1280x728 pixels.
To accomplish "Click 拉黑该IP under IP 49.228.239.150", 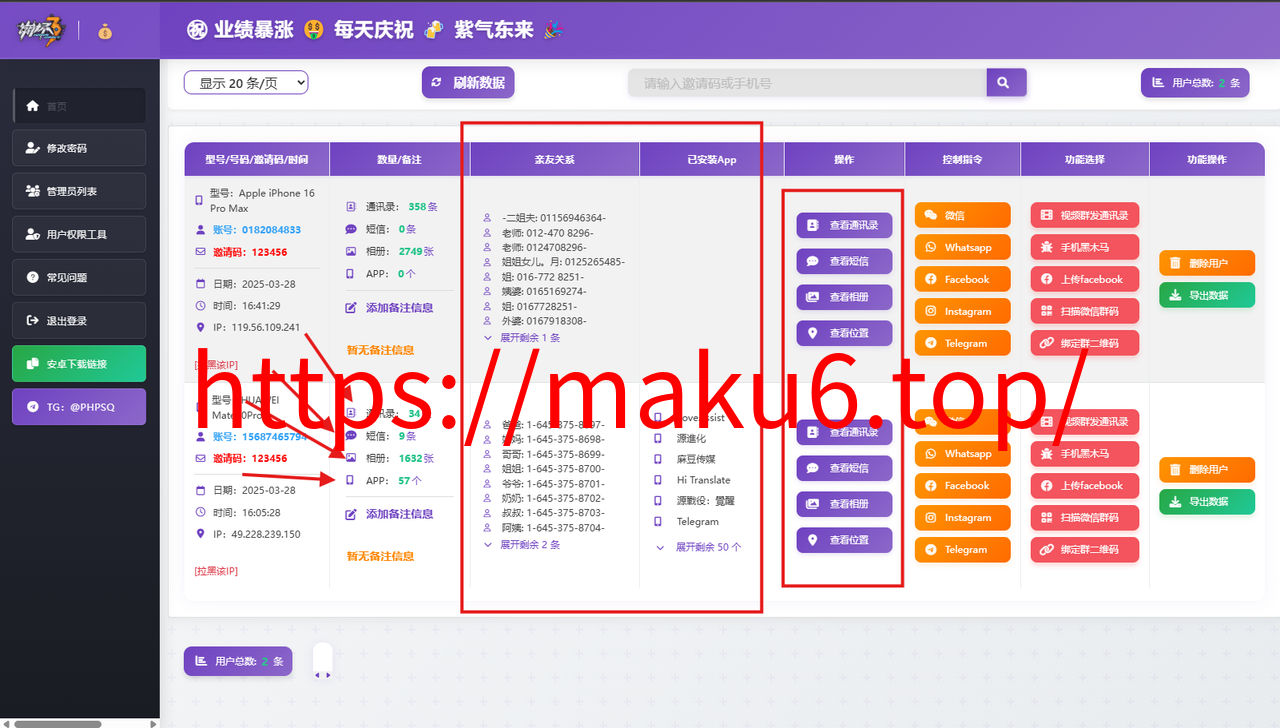I will (x=216, y=571).
